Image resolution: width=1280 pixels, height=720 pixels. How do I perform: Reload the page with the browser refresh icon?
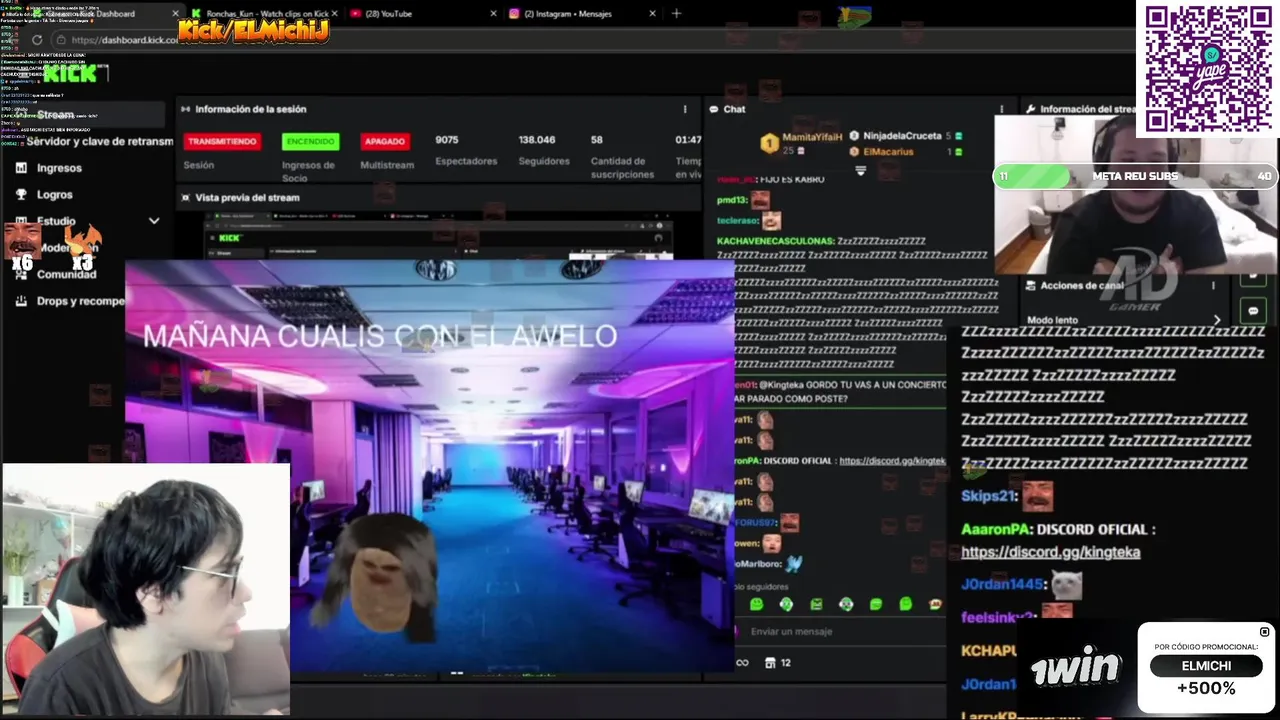(x=37, y=40)
